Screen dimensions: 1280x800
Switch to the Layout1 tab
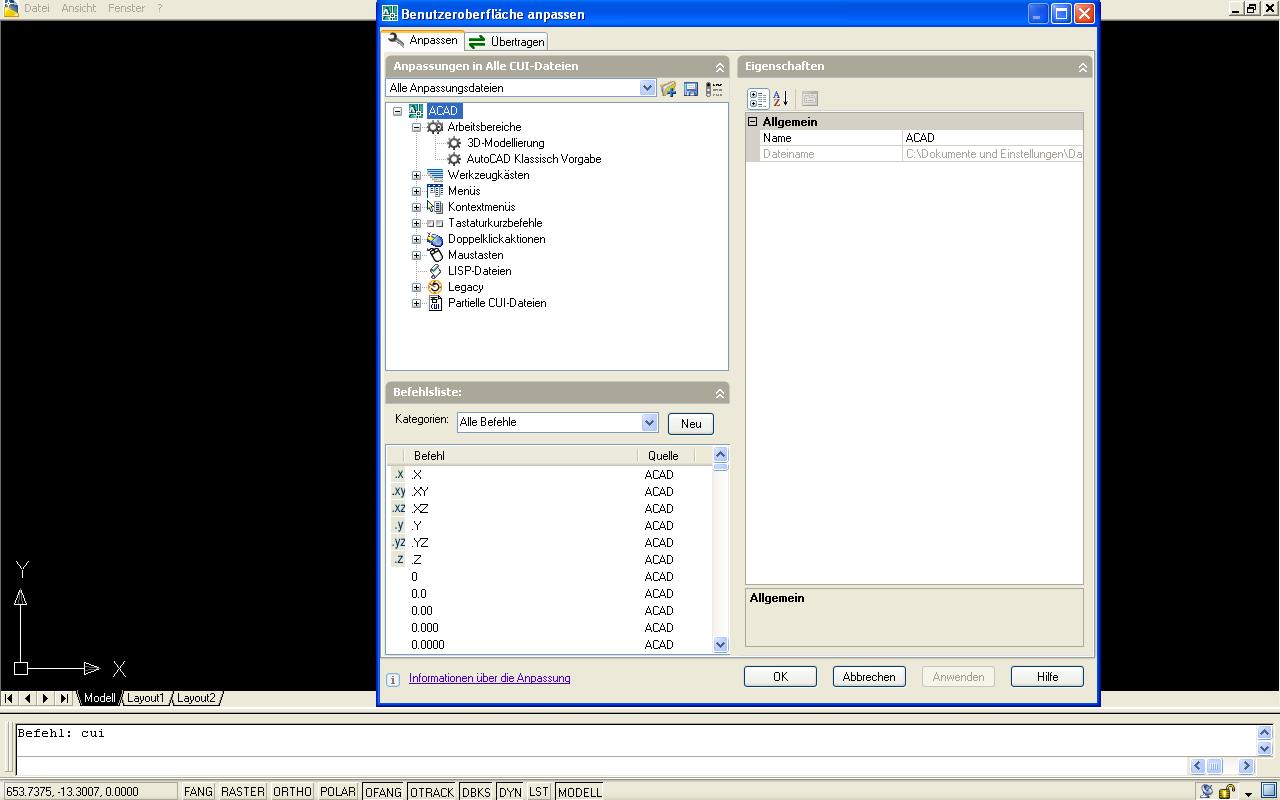(x=145, y=698)
